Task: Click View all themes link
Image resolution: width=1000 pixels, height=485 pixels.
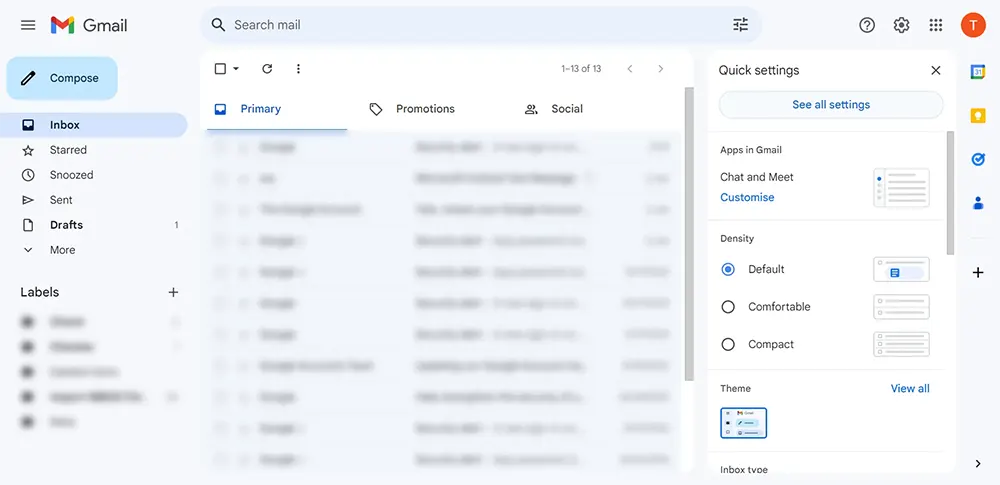Action: click(910, 388)
